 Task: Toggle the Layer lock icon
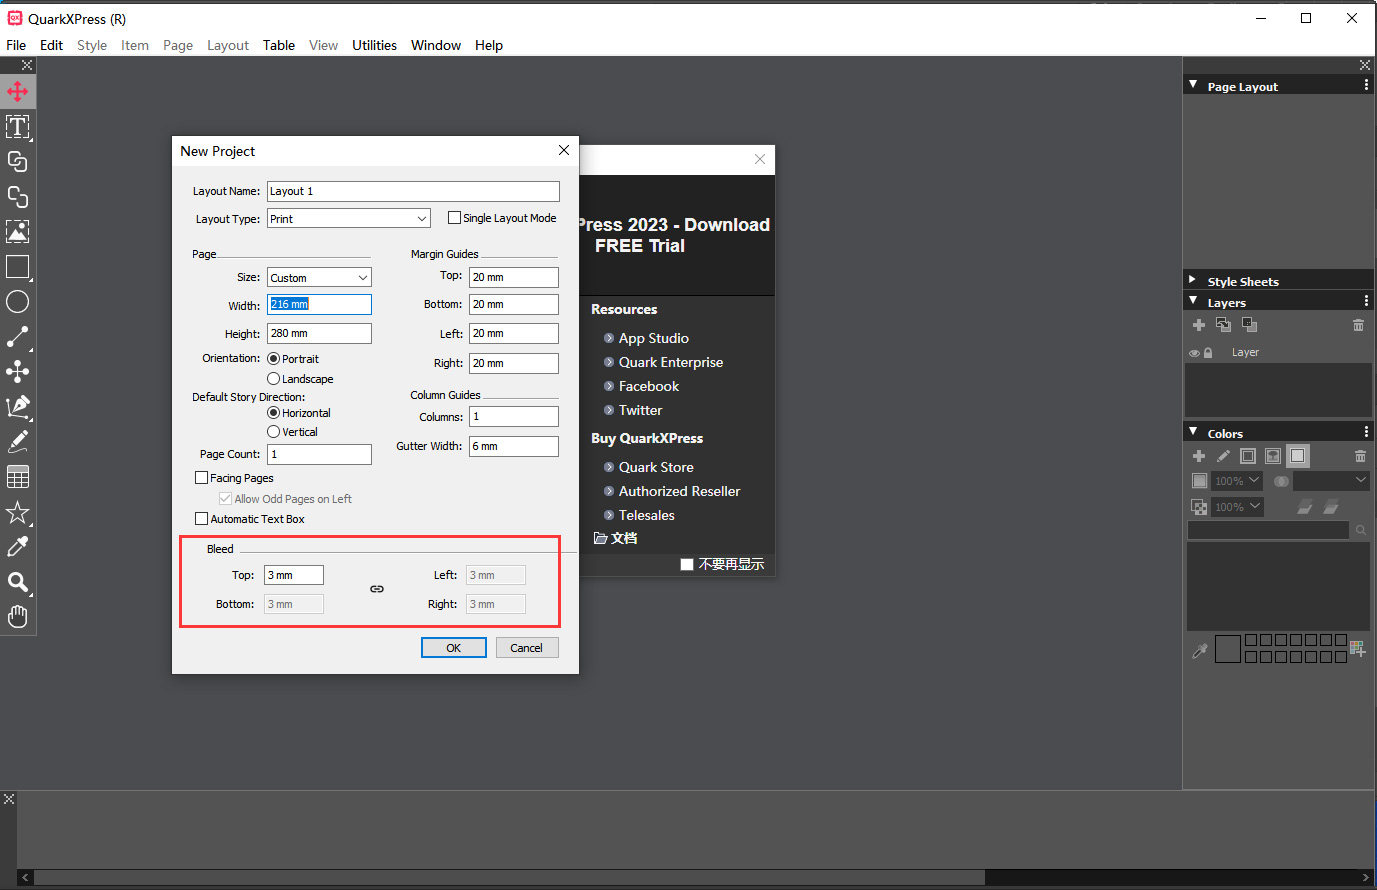pos(1208,353)
